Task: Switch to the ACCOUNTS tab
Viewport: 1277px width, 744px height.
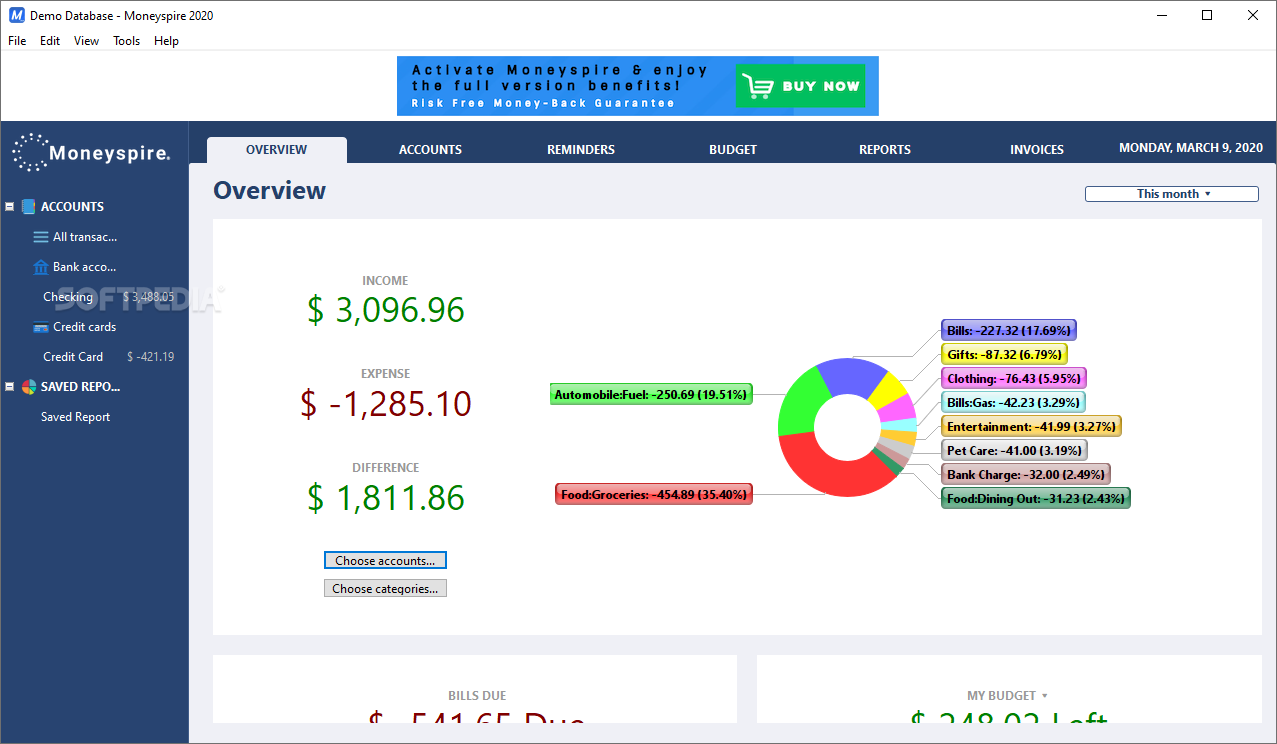Action: [430, 150]
